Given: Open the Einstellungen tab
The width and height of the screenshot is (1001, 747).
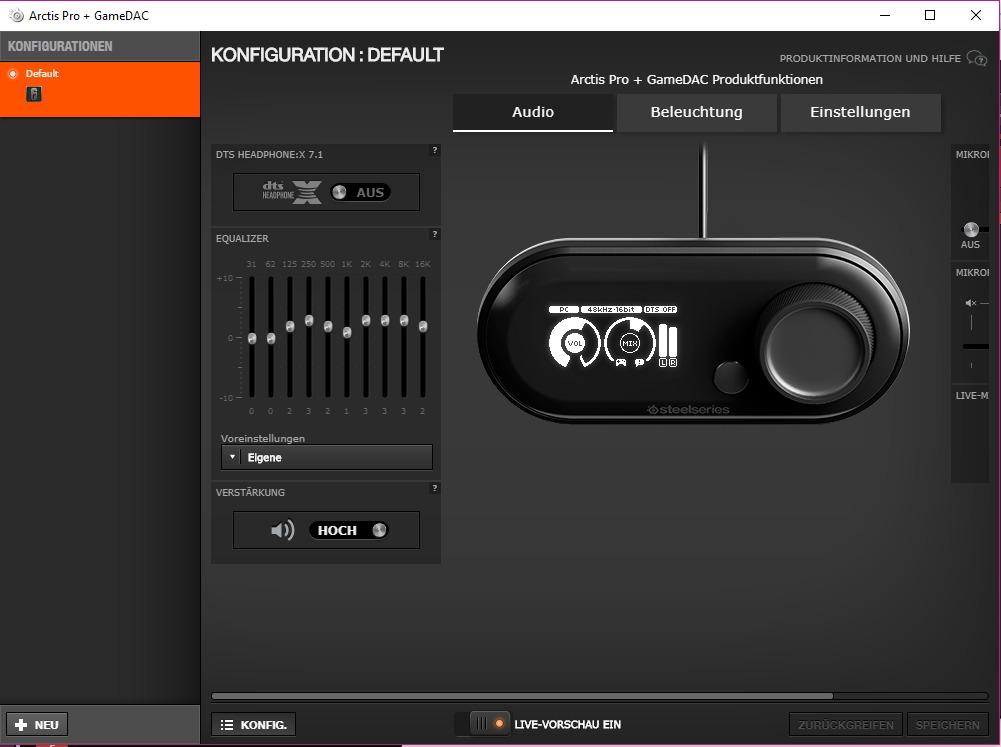Looking at the screenshot, I should 860,112.
